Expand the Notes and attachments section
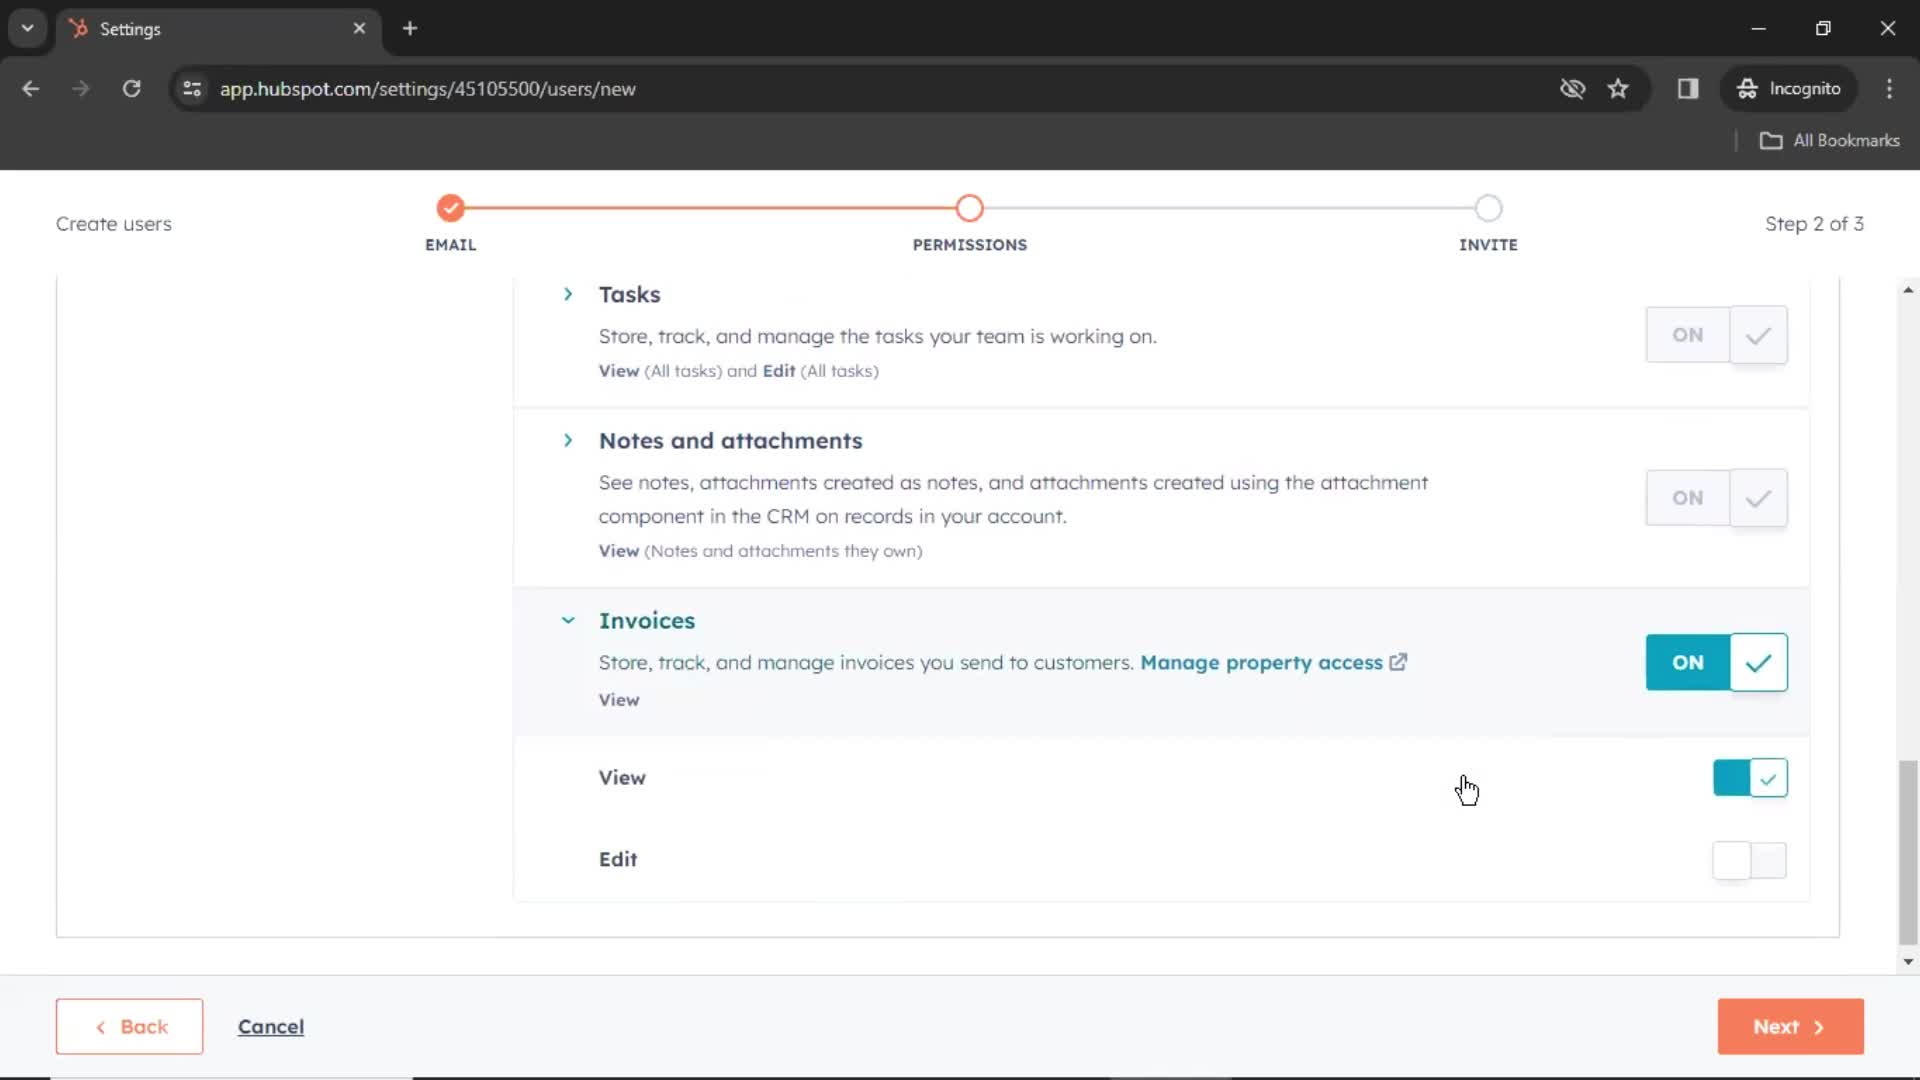The image size is (1920, 1080). point(568,440)
